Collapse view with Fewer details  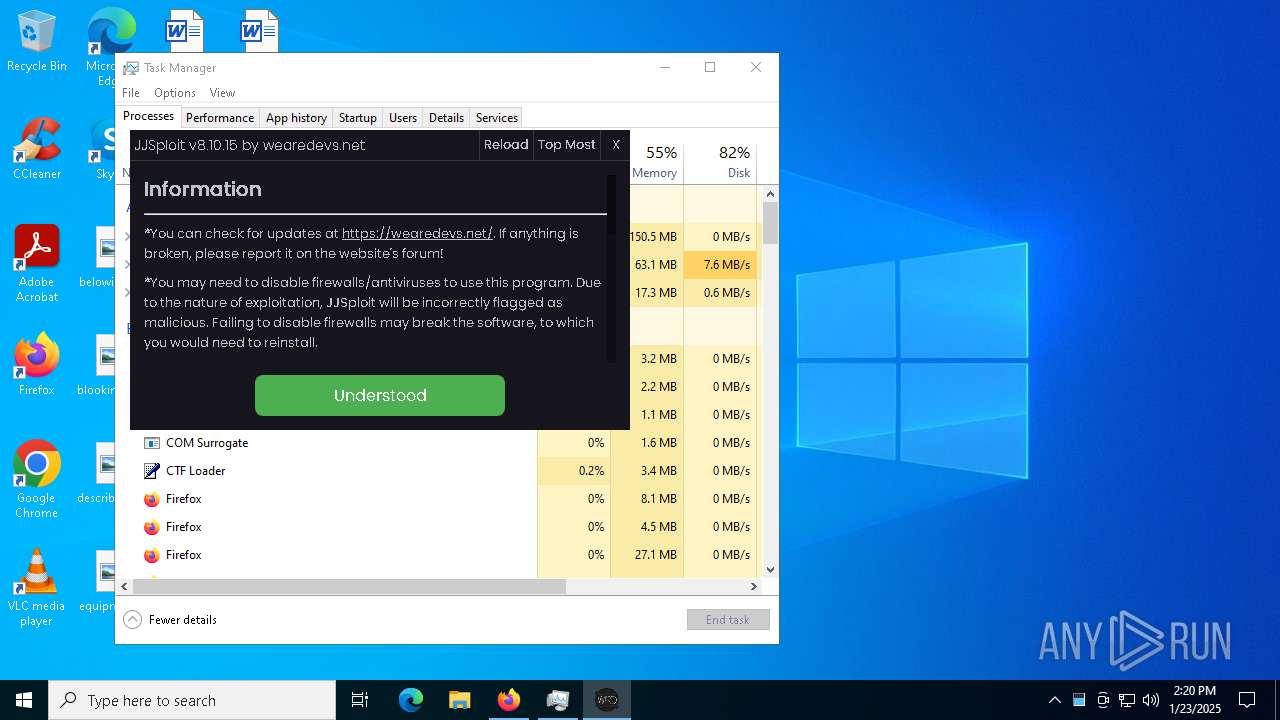[x=170, y=620]
